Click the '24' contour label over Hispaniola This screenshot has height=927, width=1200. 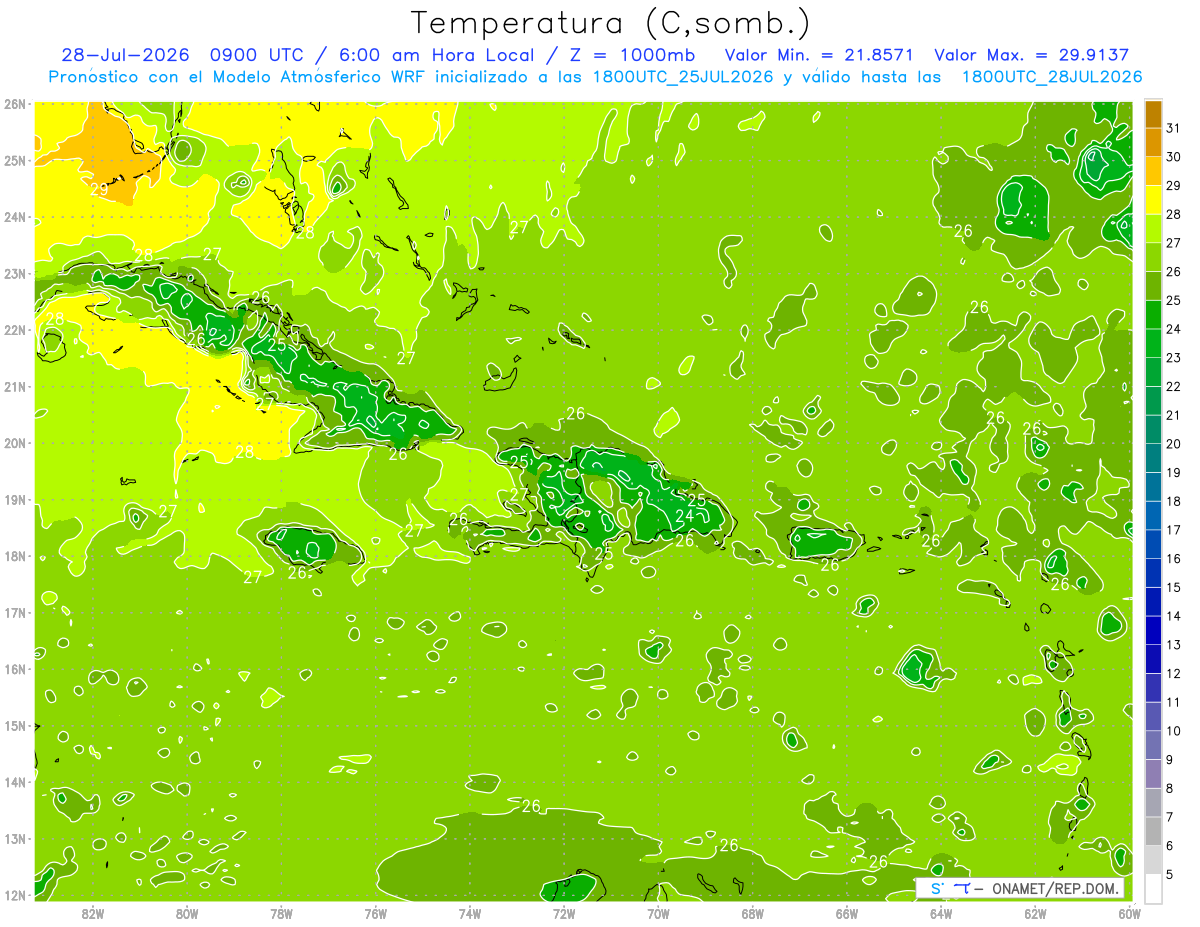point(685,516)
